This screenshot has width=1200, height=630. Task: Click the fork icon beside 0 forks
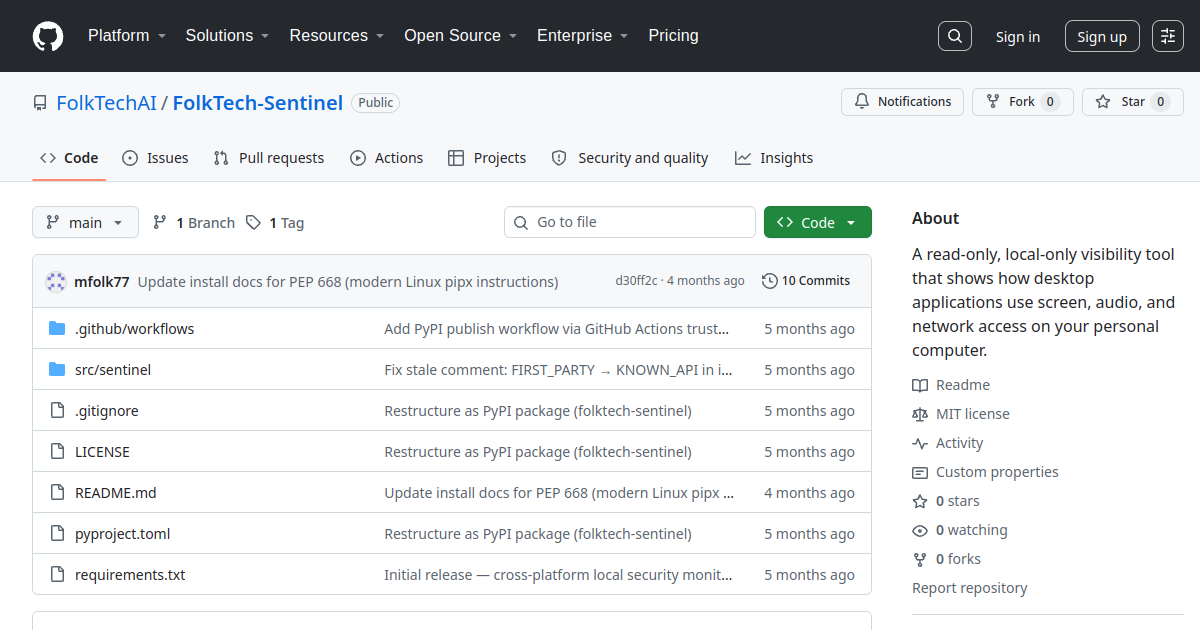pyautogui.click(x=920, y=559)
